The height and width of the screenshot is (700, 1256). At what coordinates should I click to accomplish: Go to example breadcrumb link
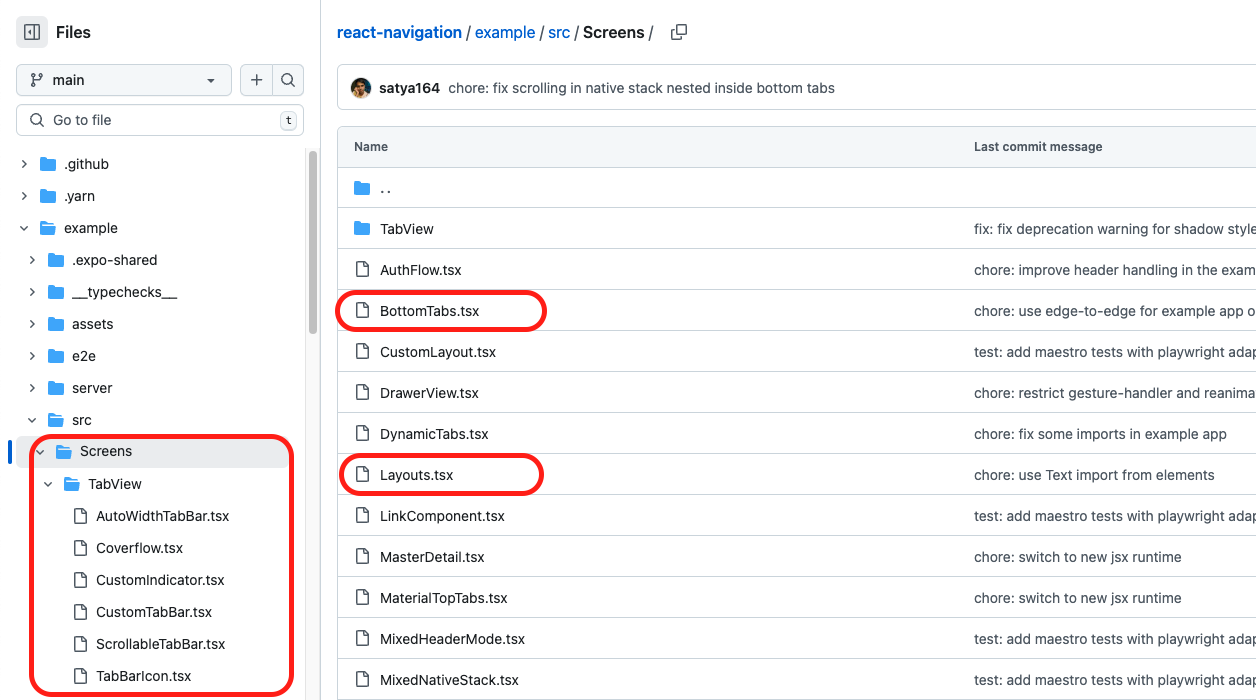point(505,32)
